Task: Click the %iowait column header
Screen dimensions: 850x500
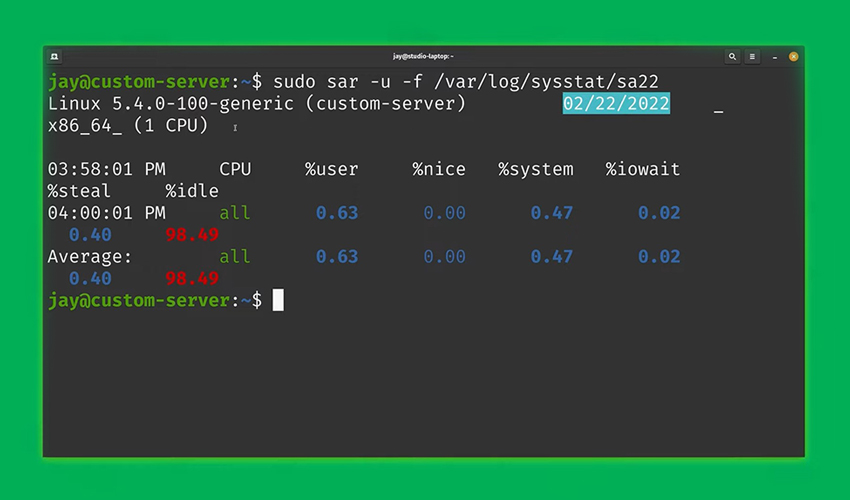Action: [x=643, y=169]
